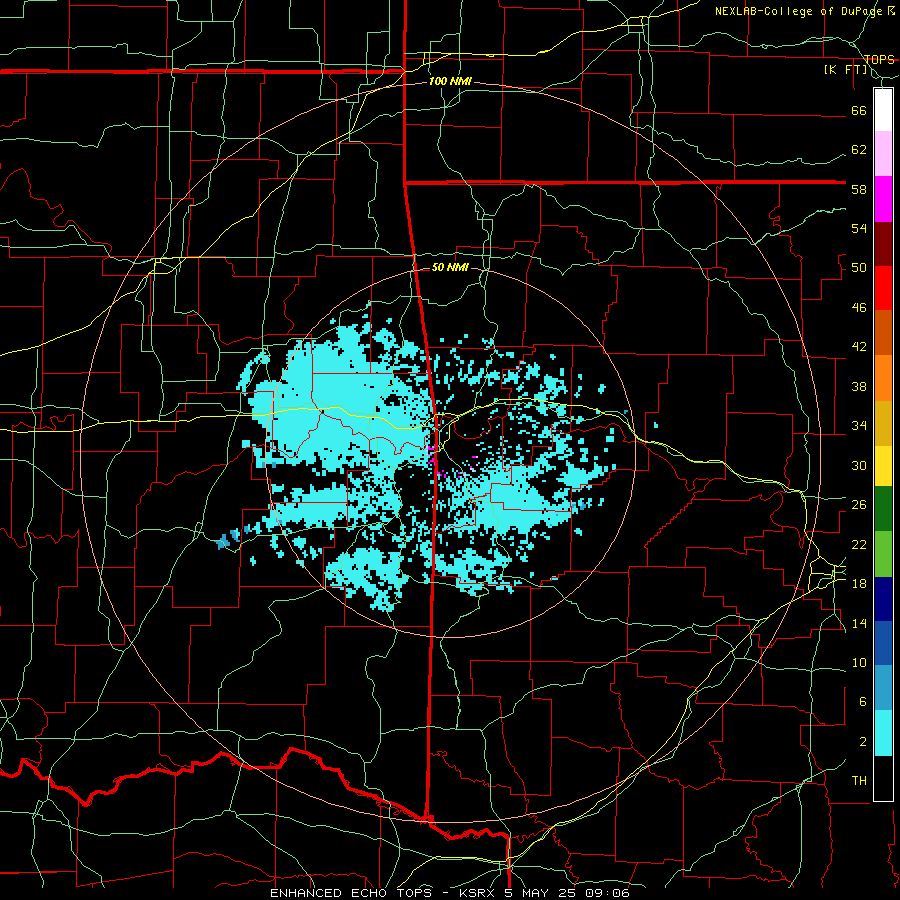Click the black TH swatch at legend bottom

(883, 778)
